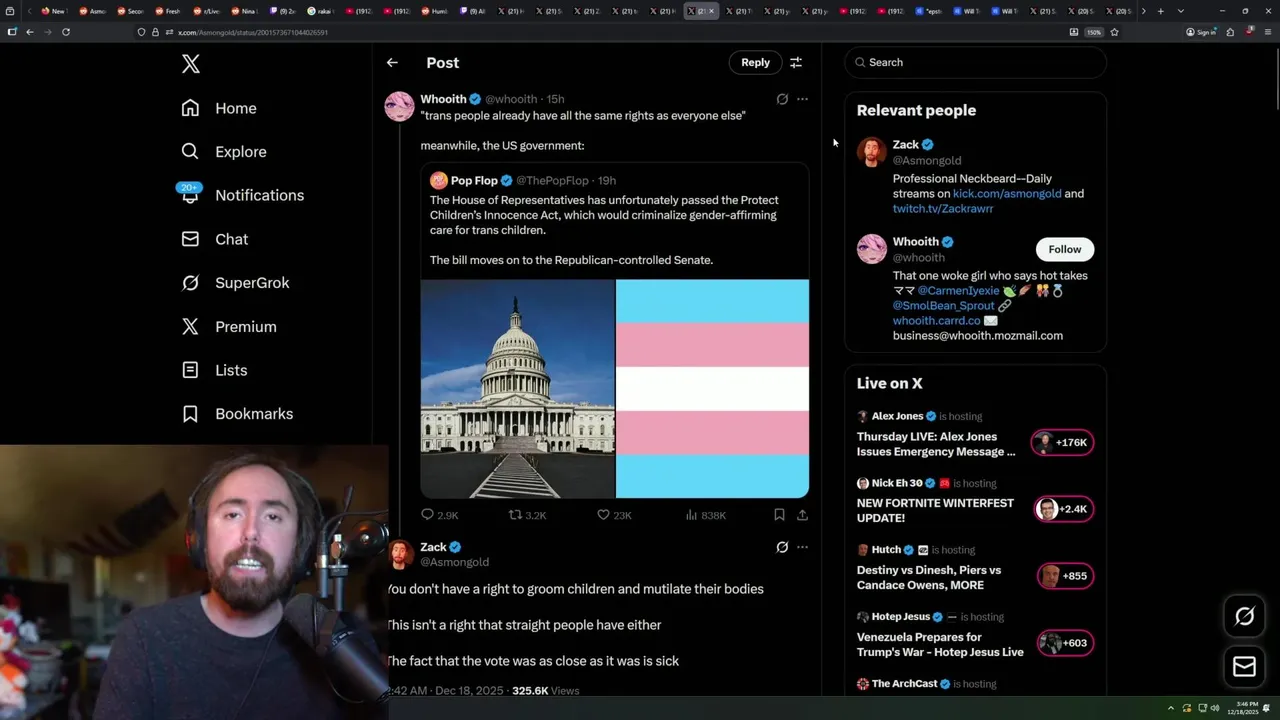Share Whooith's post via upload icon
Image resolution: width=1280 pixels, height=720 pixels.
point(802,515)
